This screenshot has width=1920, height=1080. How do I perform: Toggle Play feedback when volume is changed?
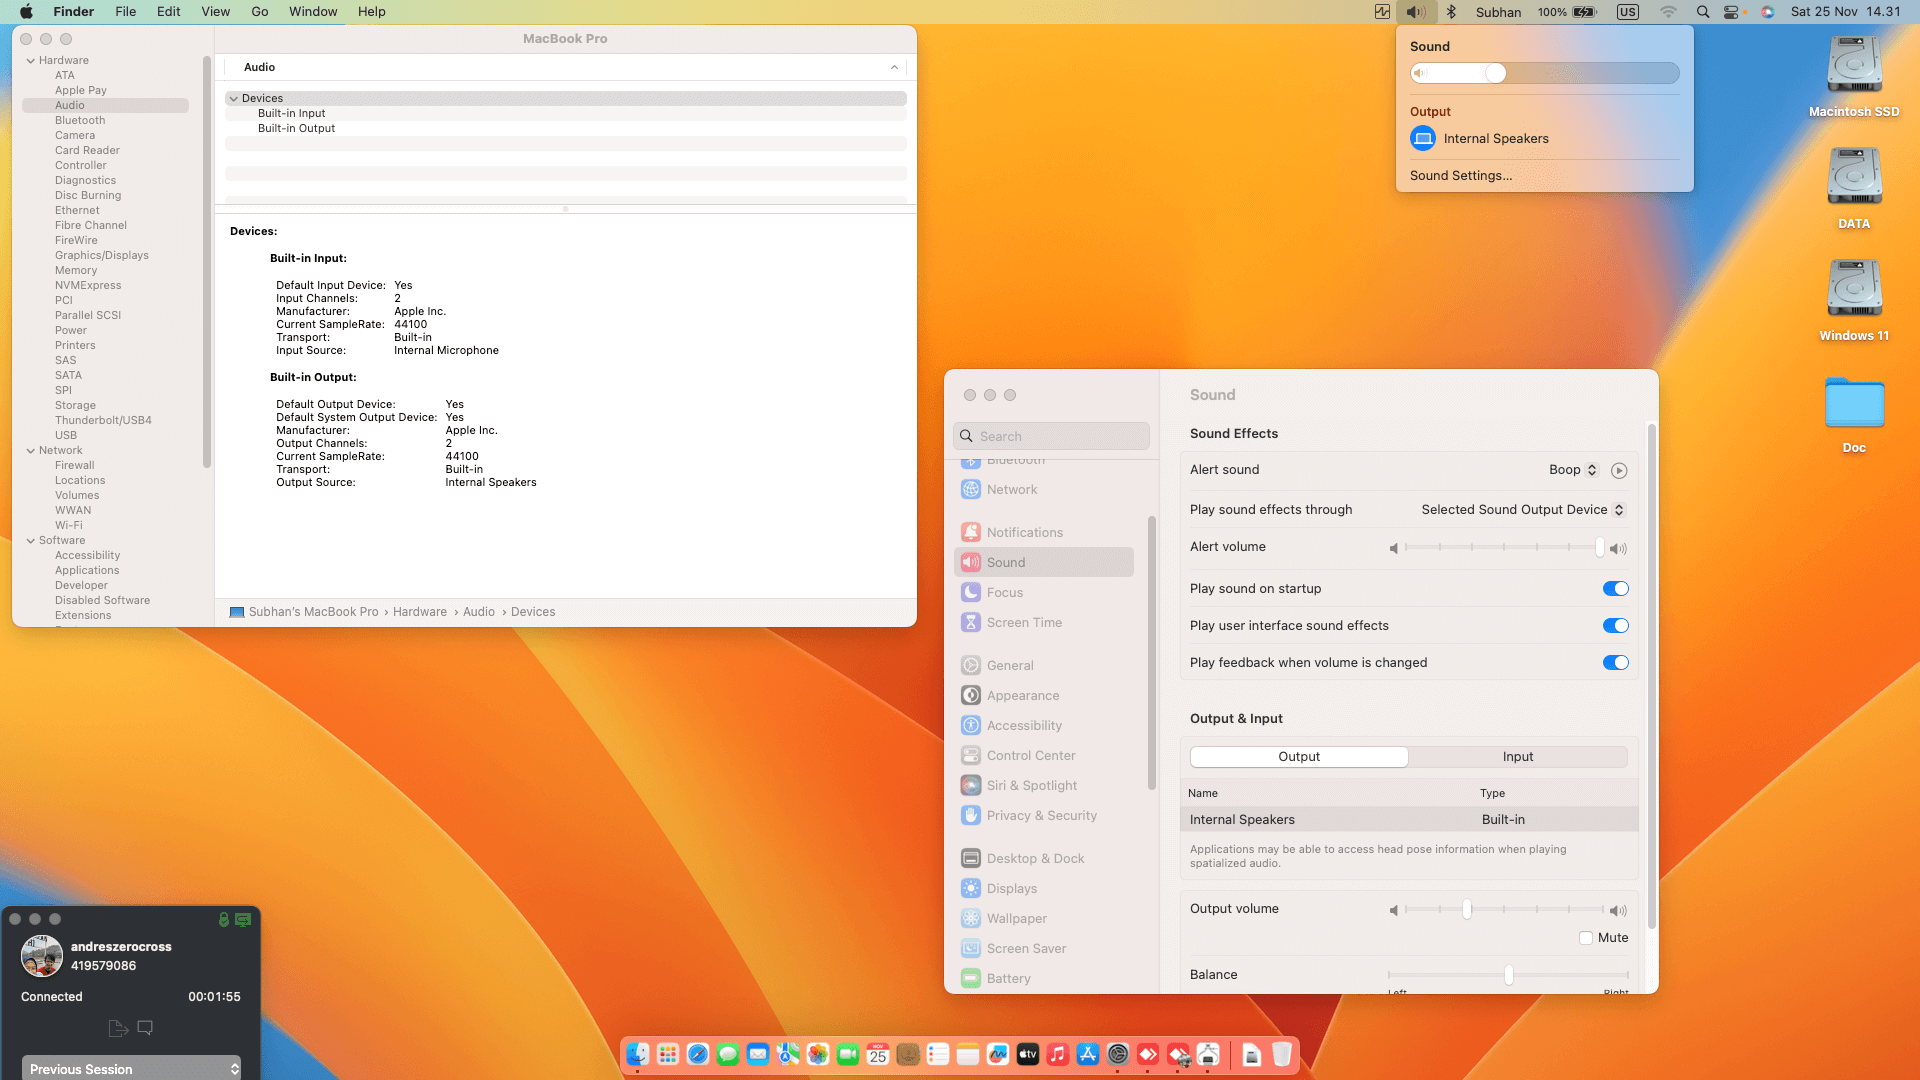coord(1615,662)
